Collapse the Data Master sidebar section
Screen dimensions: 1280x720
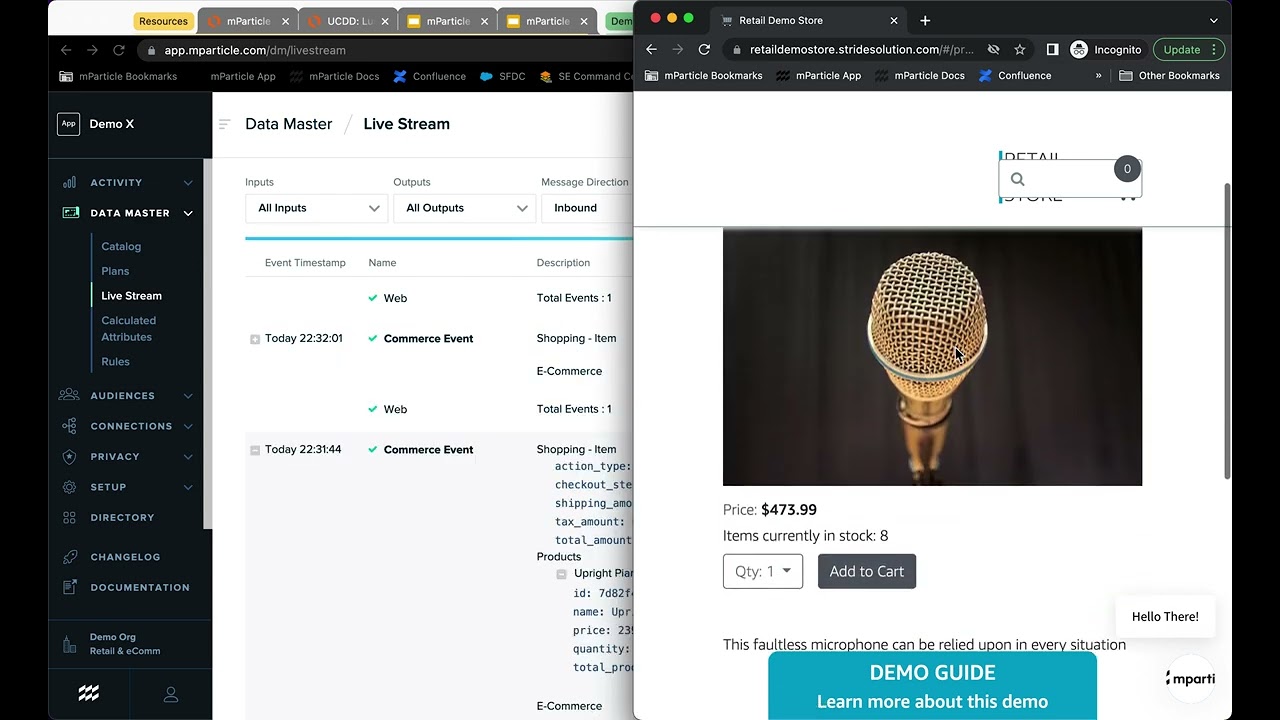point(188,213)
